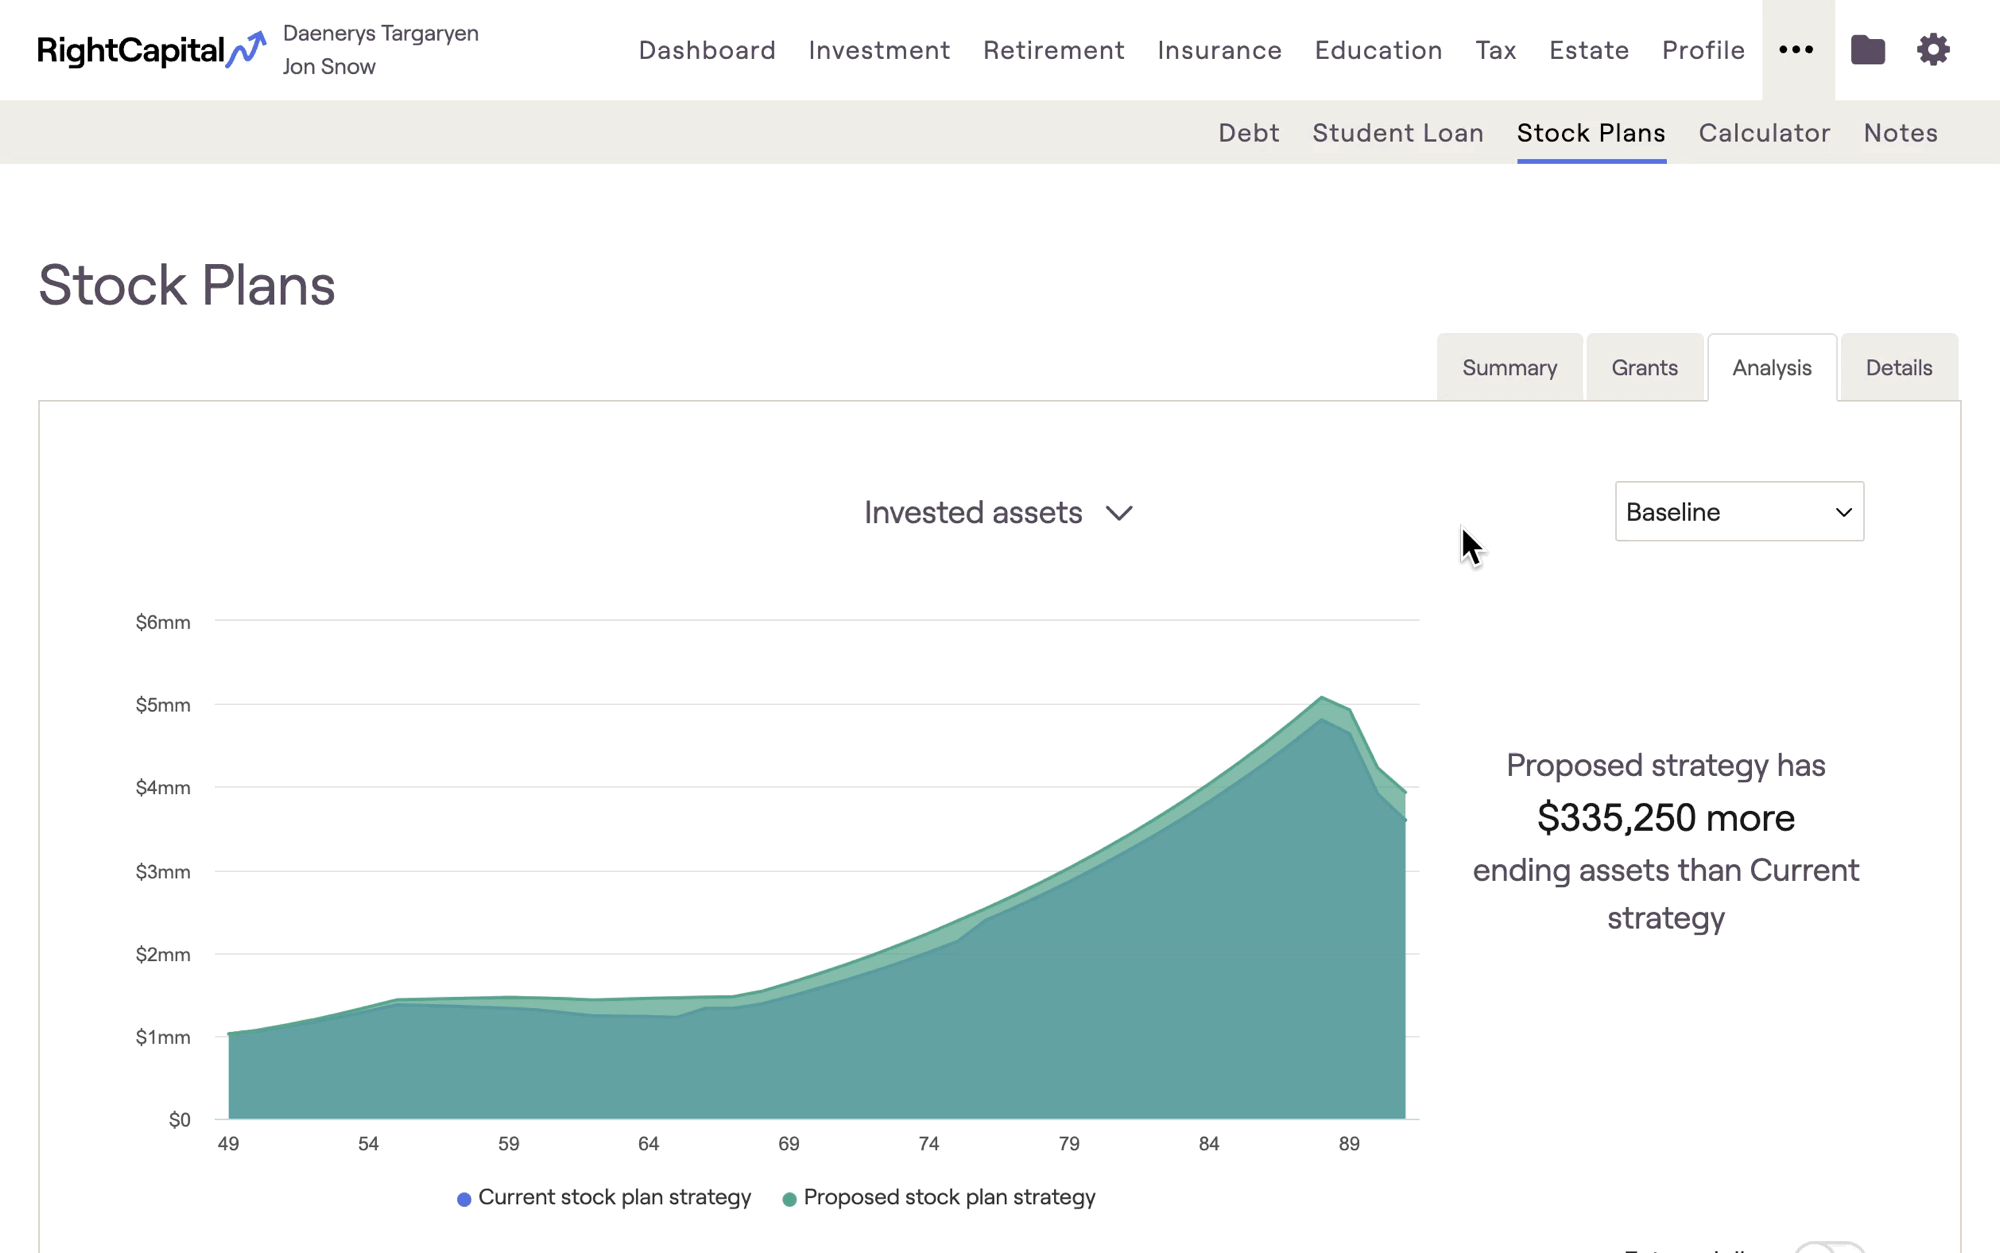
Task: Open the Baseline scenario dropdown
Action: [x=1738, y=512]
